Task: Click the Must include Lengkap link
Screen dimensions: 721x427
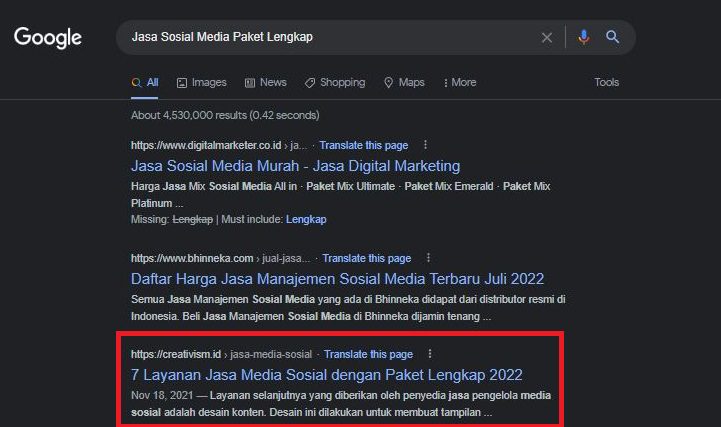Action: click(306, 219)
